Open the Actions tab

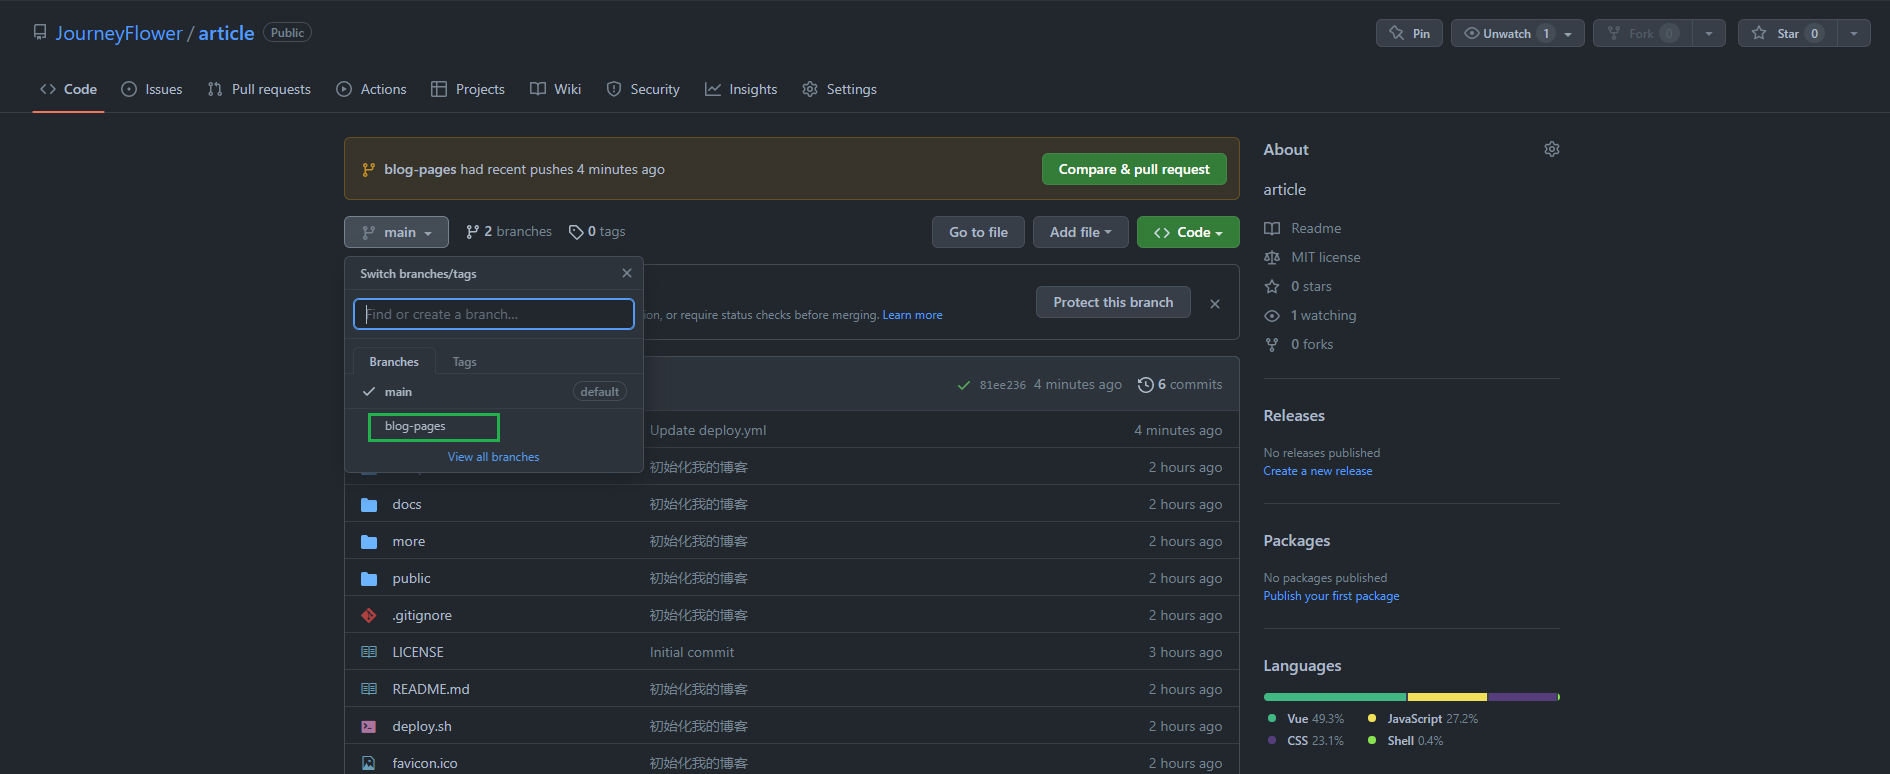click(371, 89)
